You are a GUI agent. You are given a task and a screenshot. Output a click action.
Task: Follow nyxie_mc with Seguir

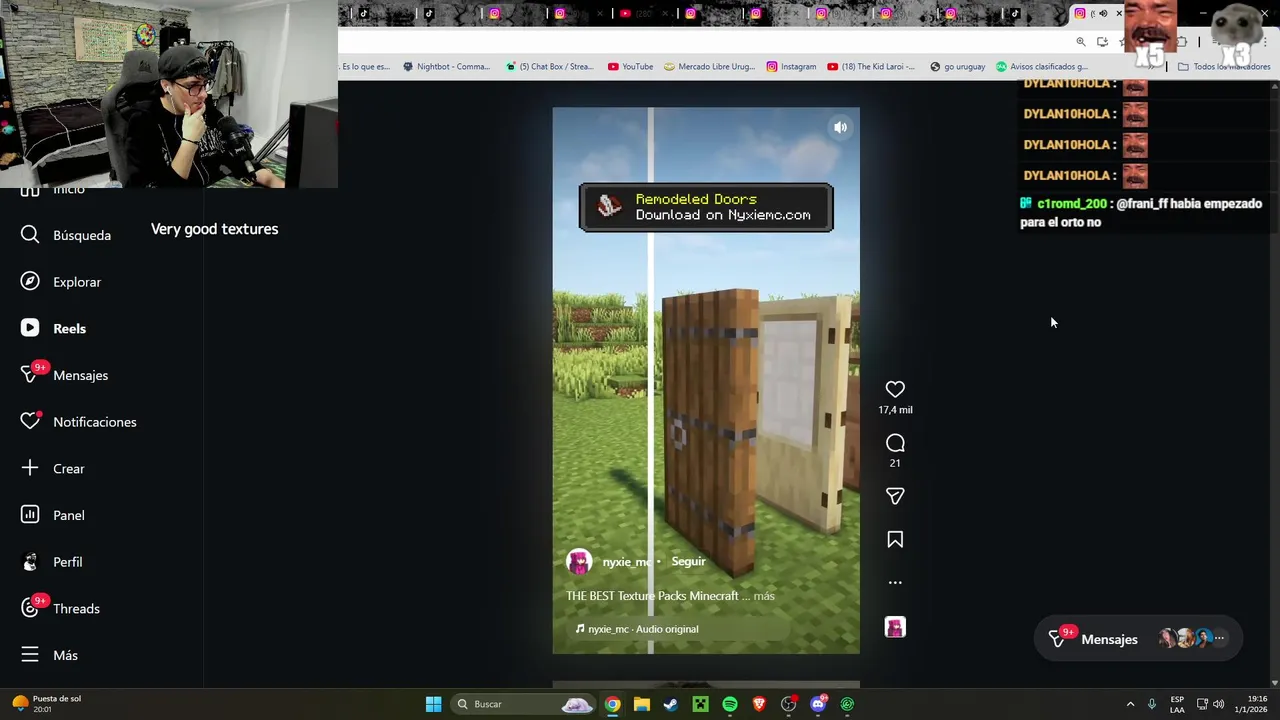click(688, 561)
